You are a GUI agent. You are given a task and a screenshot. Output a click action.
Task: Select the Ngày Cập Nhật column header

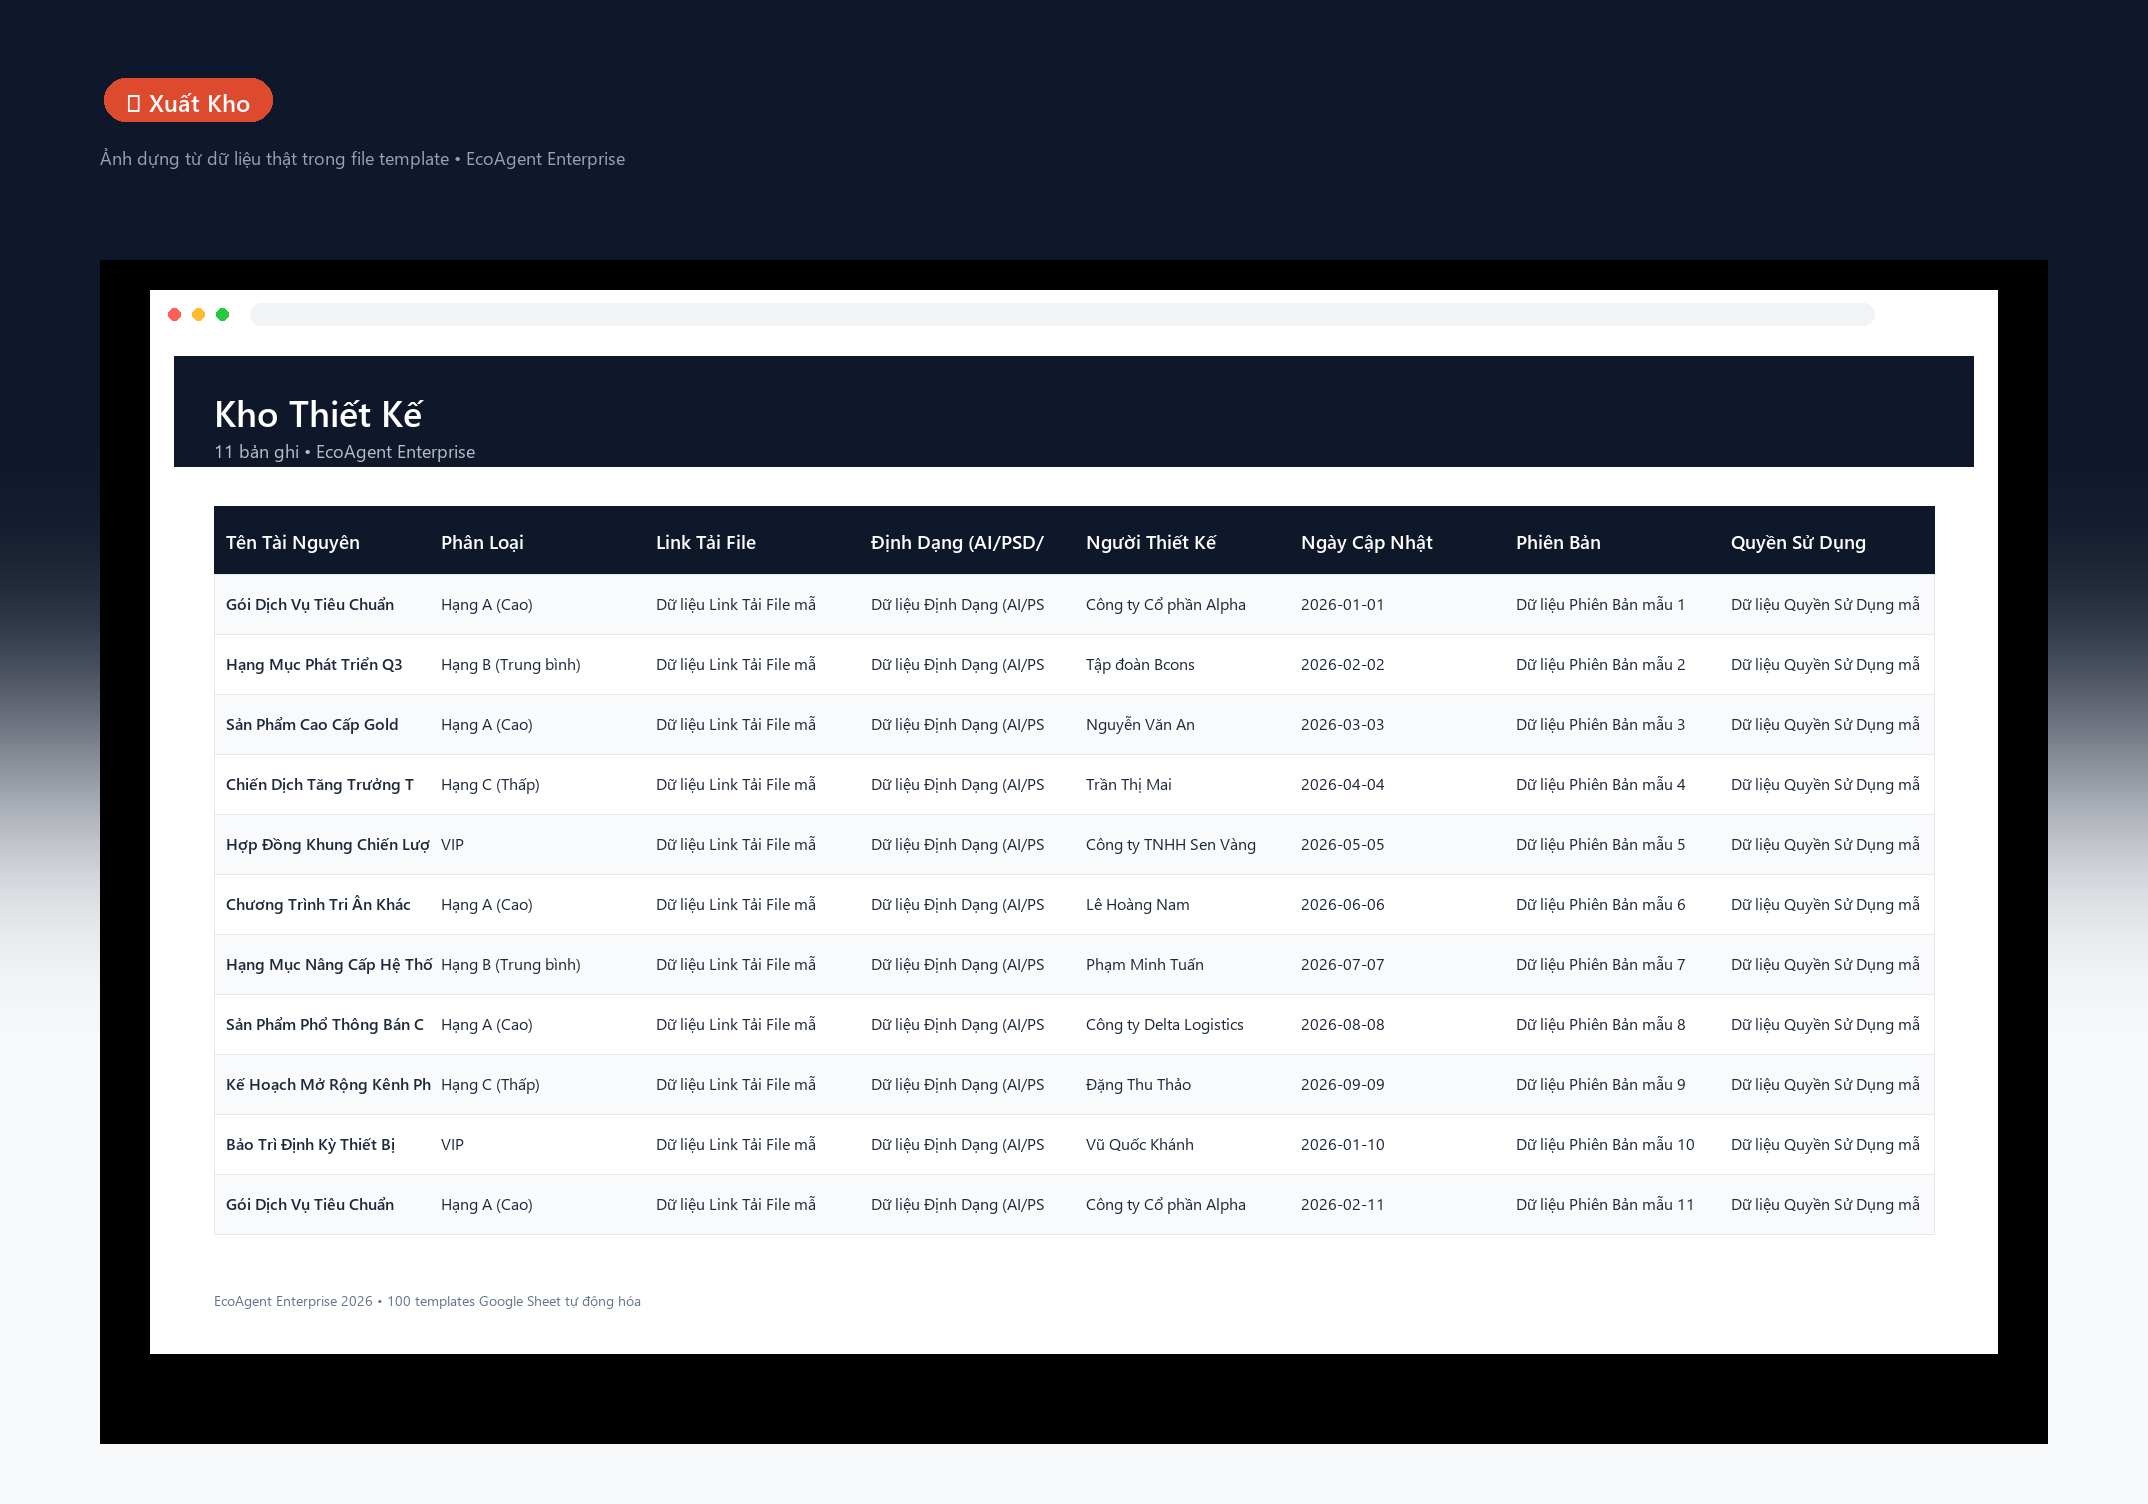click(x=1367, y=543)
